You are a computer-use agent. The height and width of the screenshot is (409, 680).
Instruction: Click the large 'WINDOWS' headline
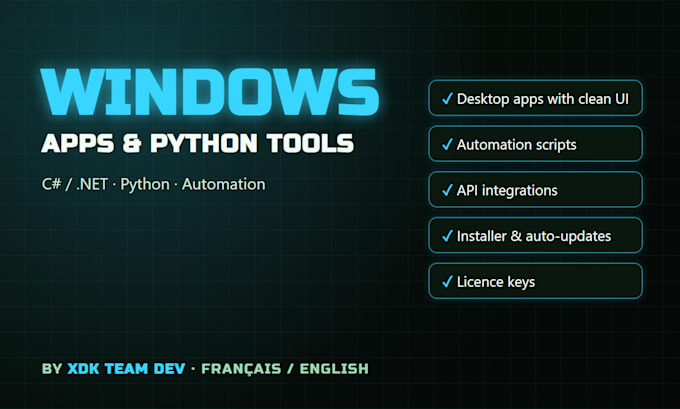210,92
